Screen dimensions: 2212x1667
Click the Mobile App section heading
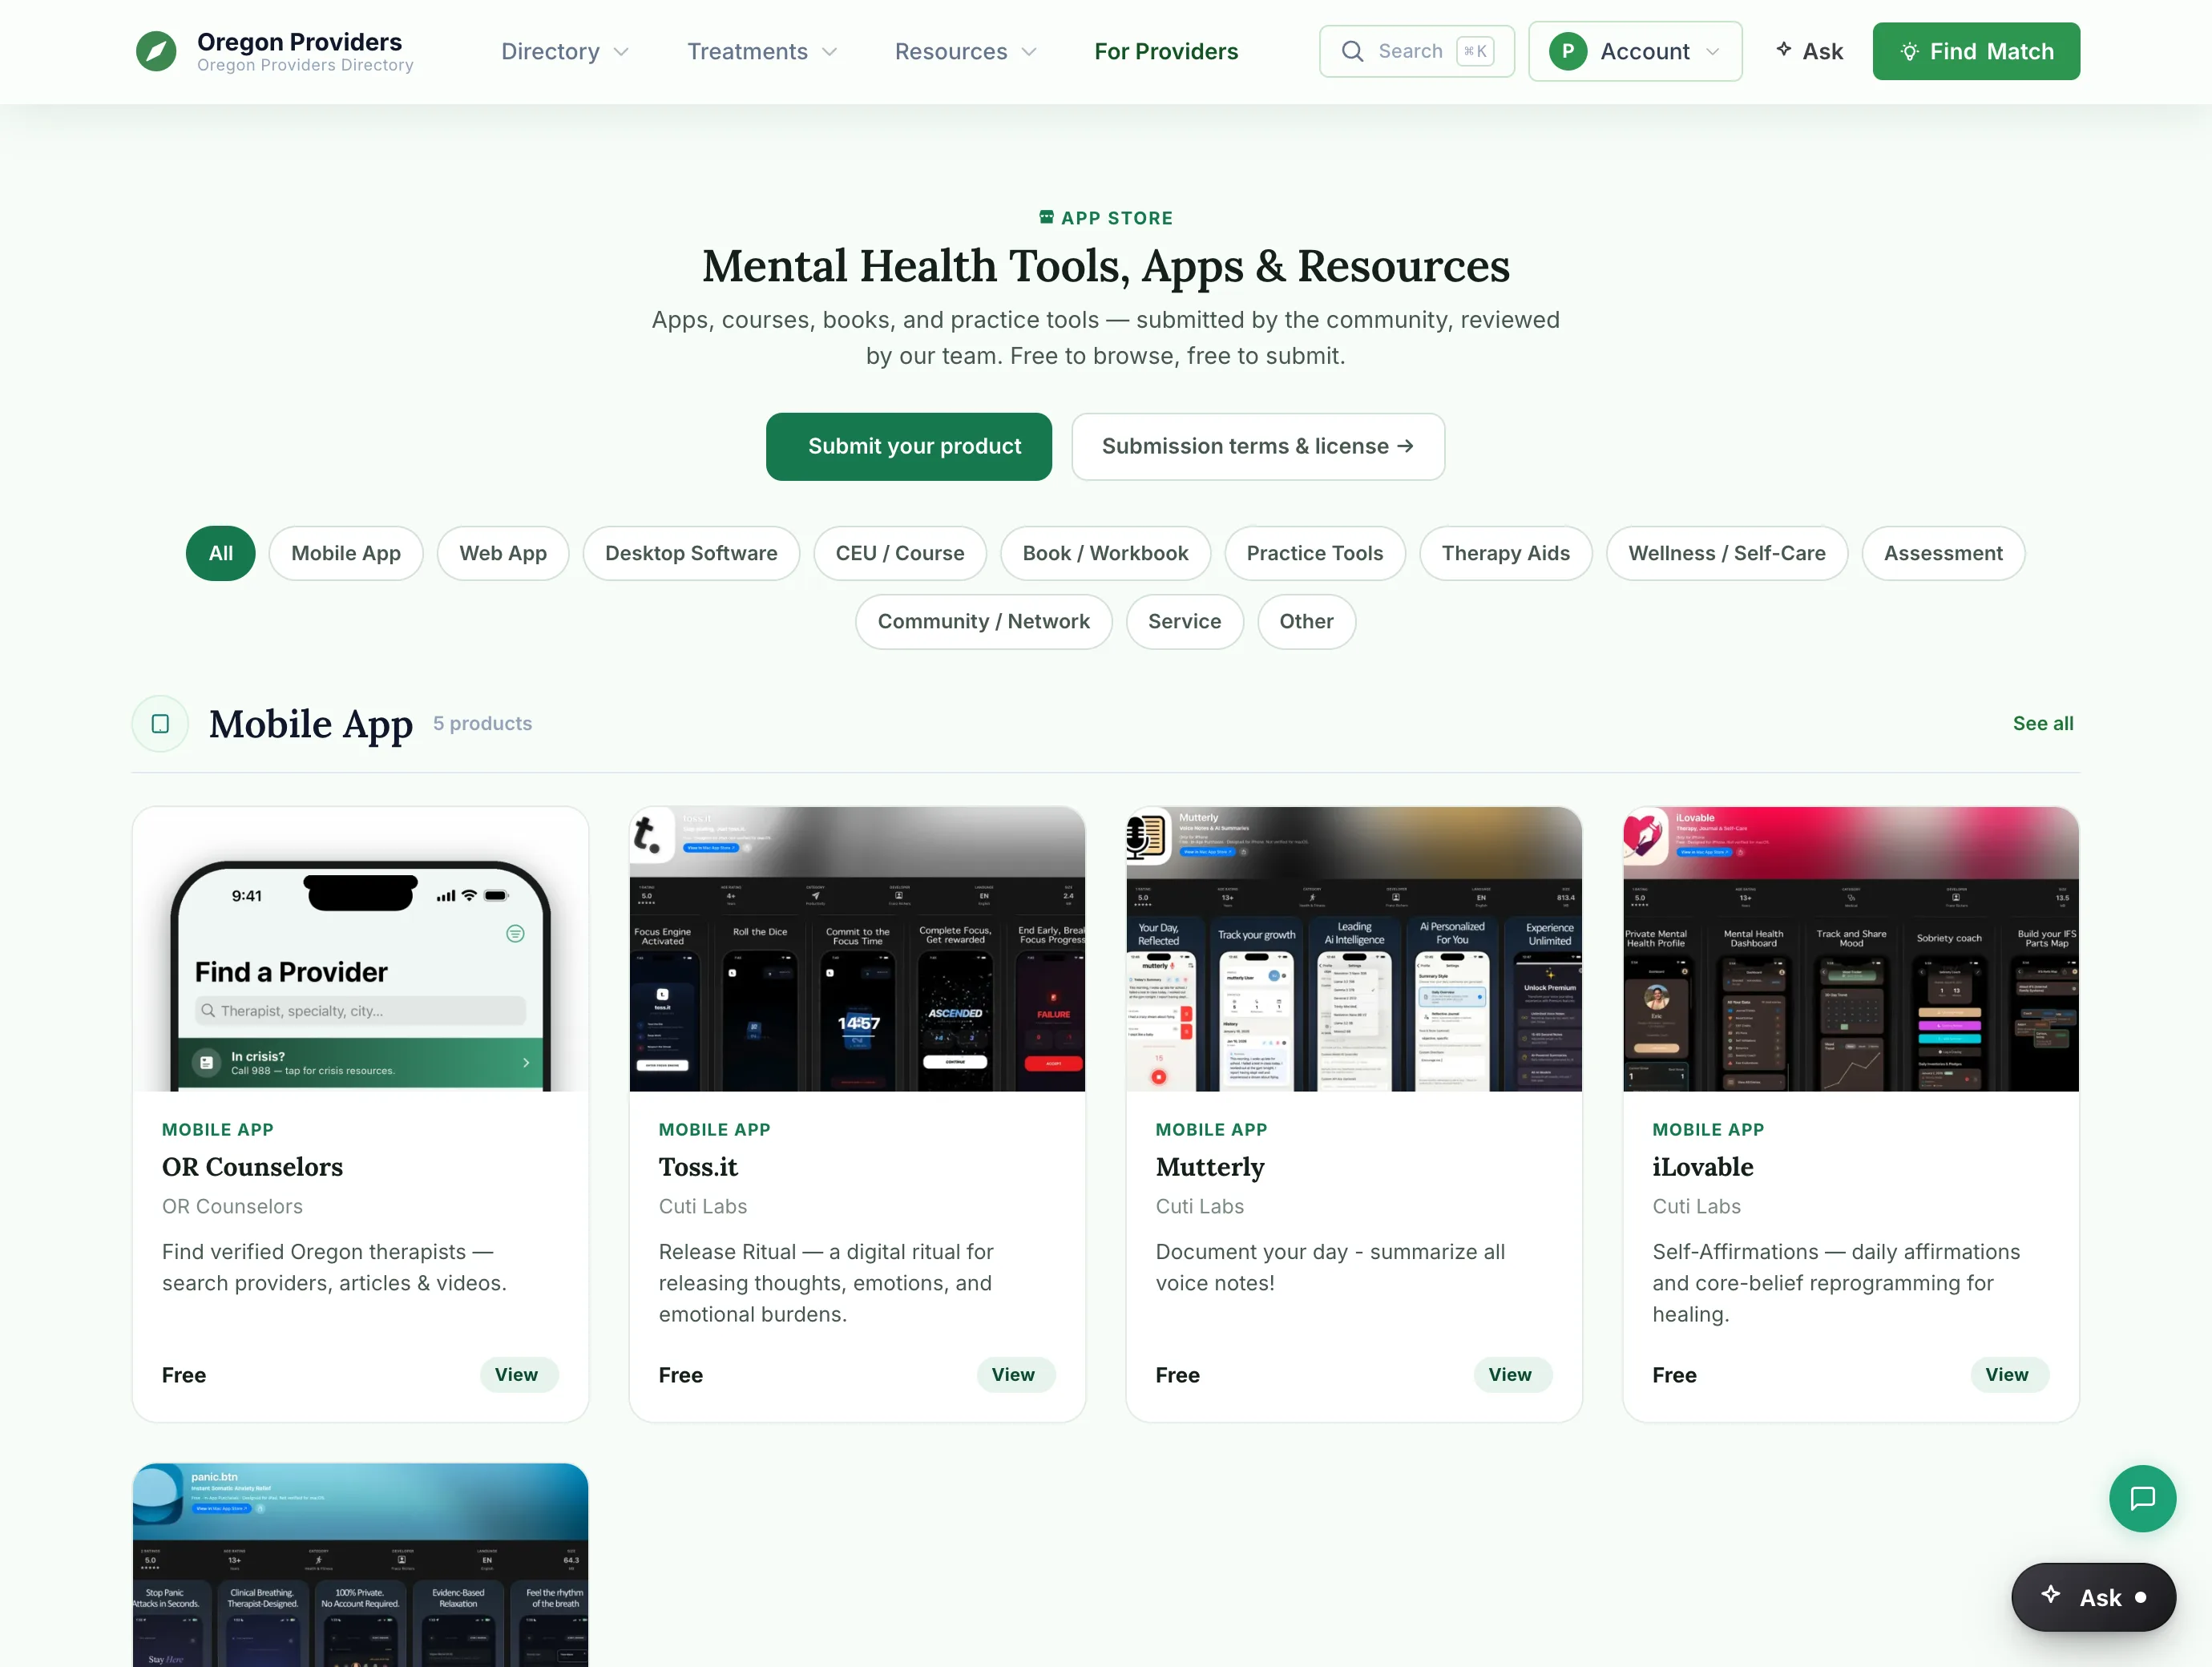[x=311, y=724]
